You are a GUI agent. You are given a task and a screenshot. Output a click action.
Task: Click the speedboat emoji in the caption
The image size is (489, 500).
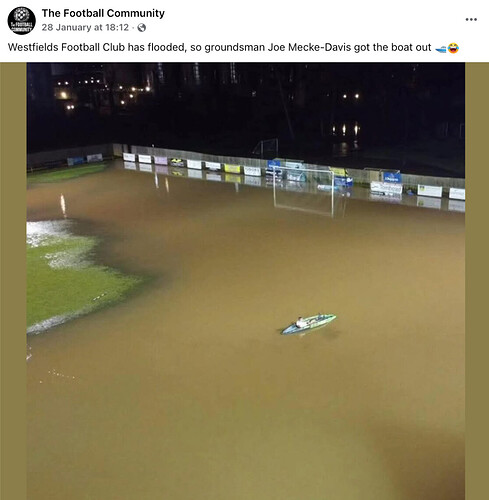coord(441,49)
